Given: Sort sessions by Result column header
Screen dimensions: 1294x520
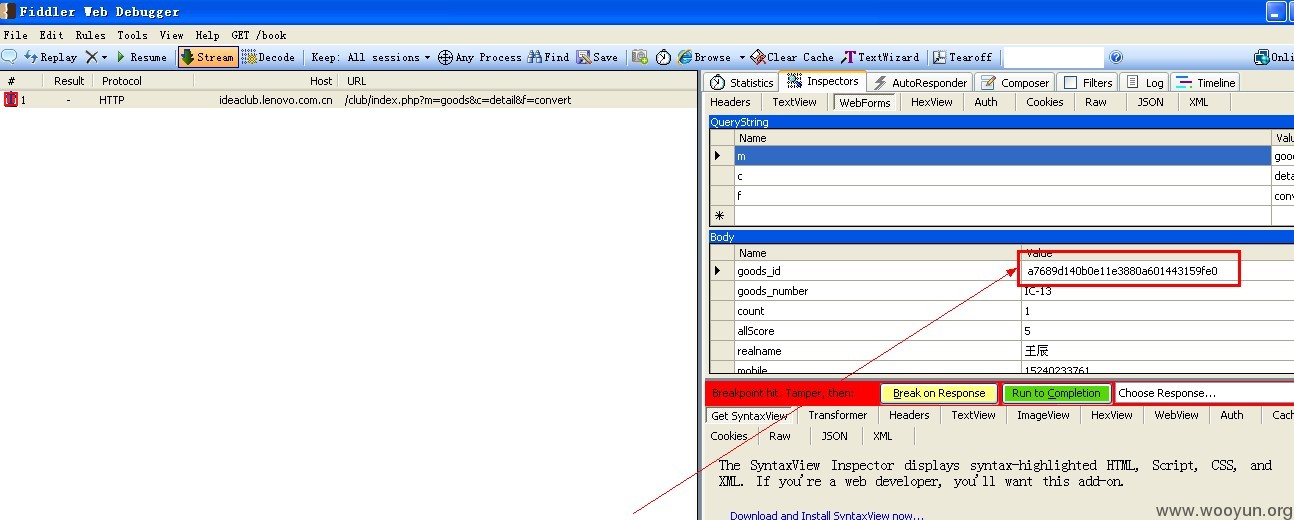Looking at the screenshot, I should click(x=70, y=81).
